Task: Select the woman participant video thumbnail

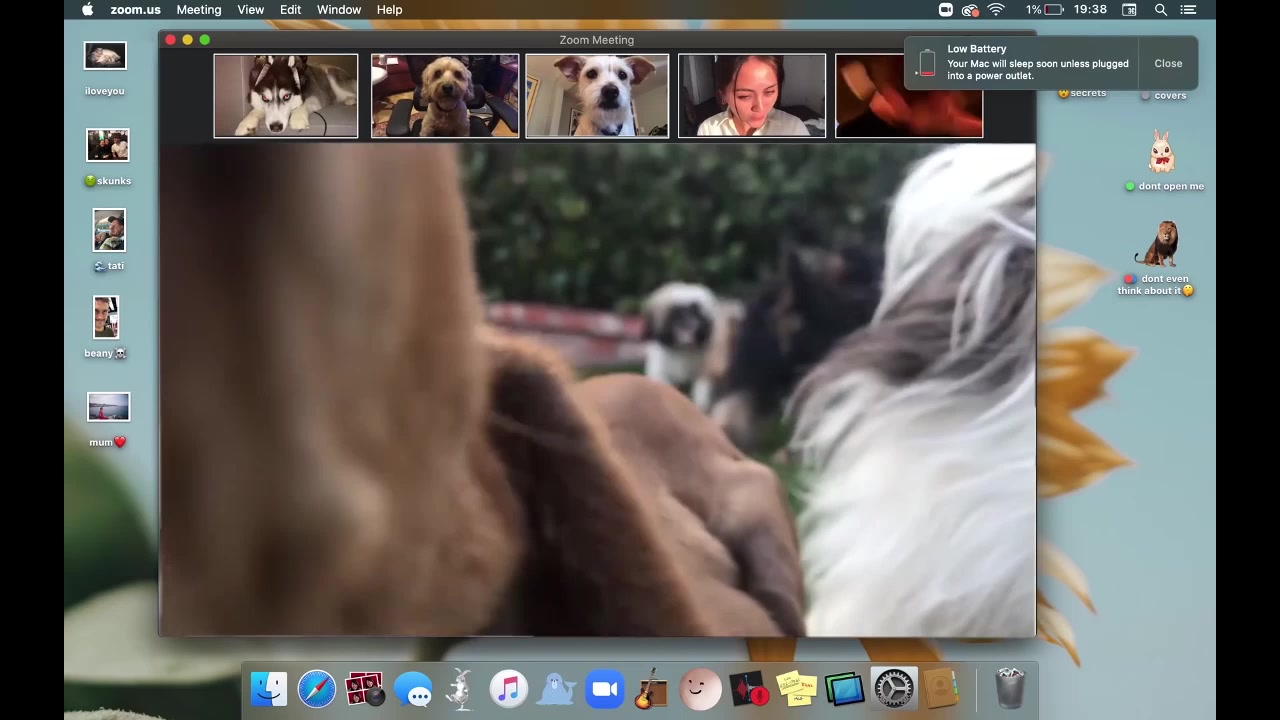Action: (752, 96)
